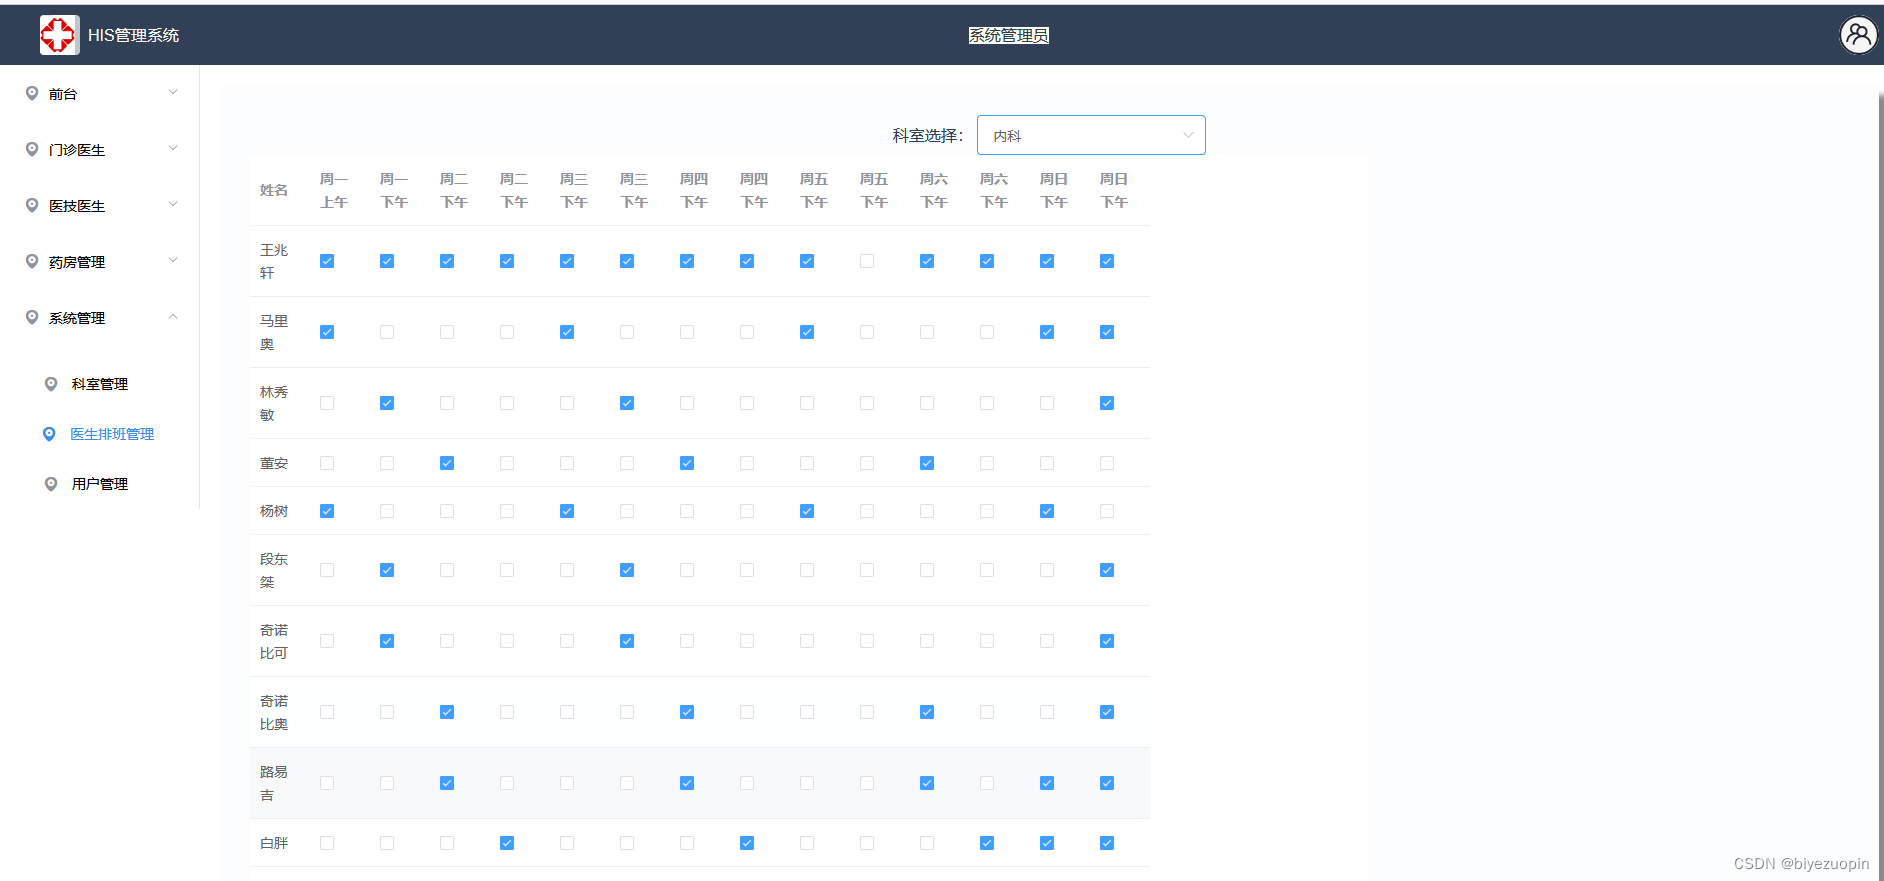Uncheck 王兆轩's 周一下午 checkbox
Screen dimensions: 1884x881
(387, 261)
